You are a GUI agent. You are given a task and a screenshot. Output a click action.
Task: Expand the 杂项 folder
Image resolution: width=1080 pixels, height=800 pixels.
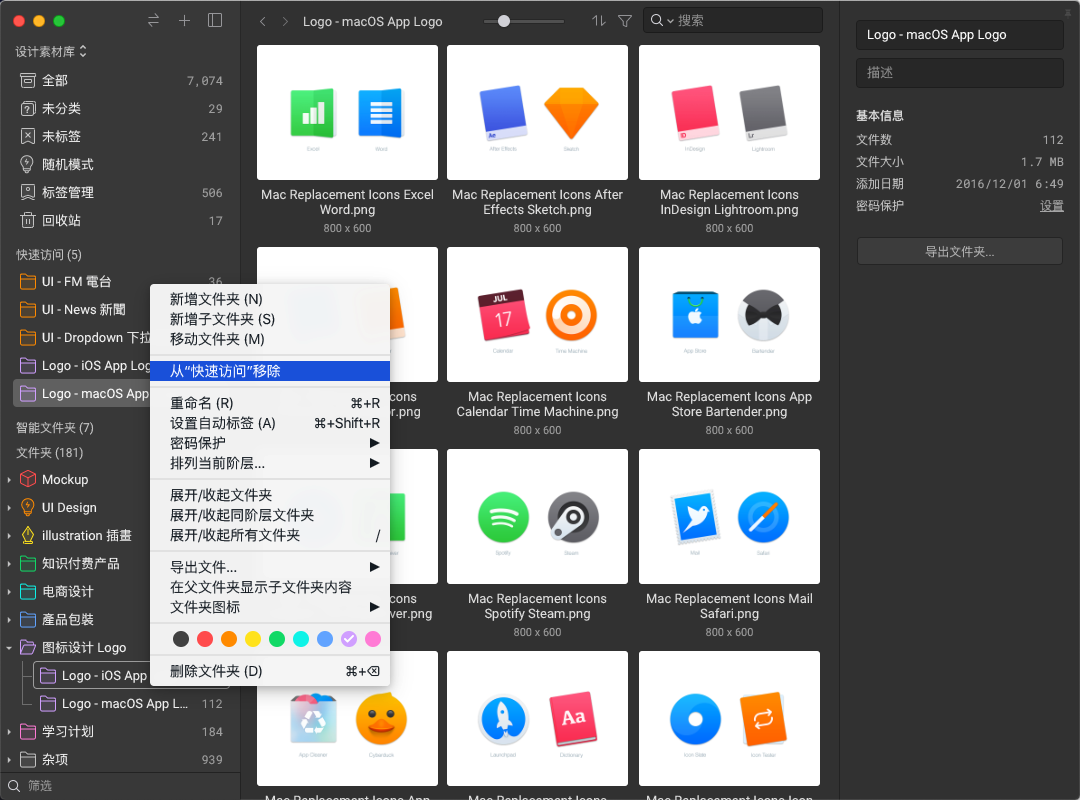point(9,759)
